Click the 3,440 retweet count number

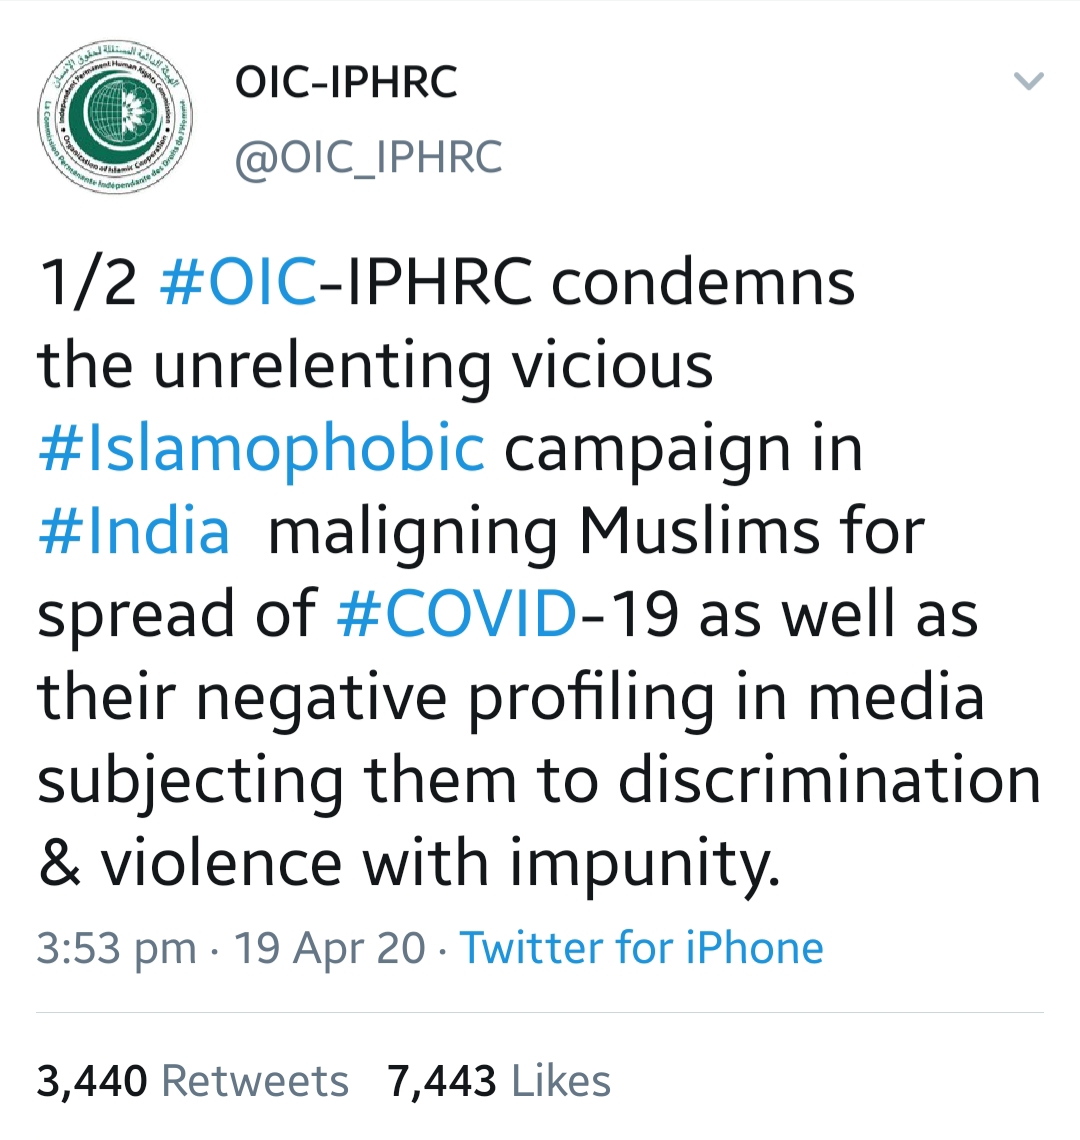(92, 1081)
